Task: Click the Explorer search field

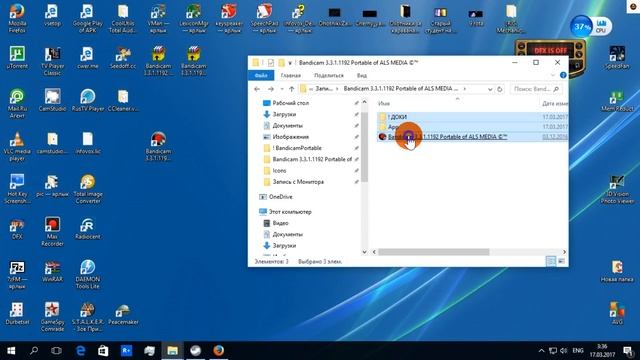Action: coord(536,89)
